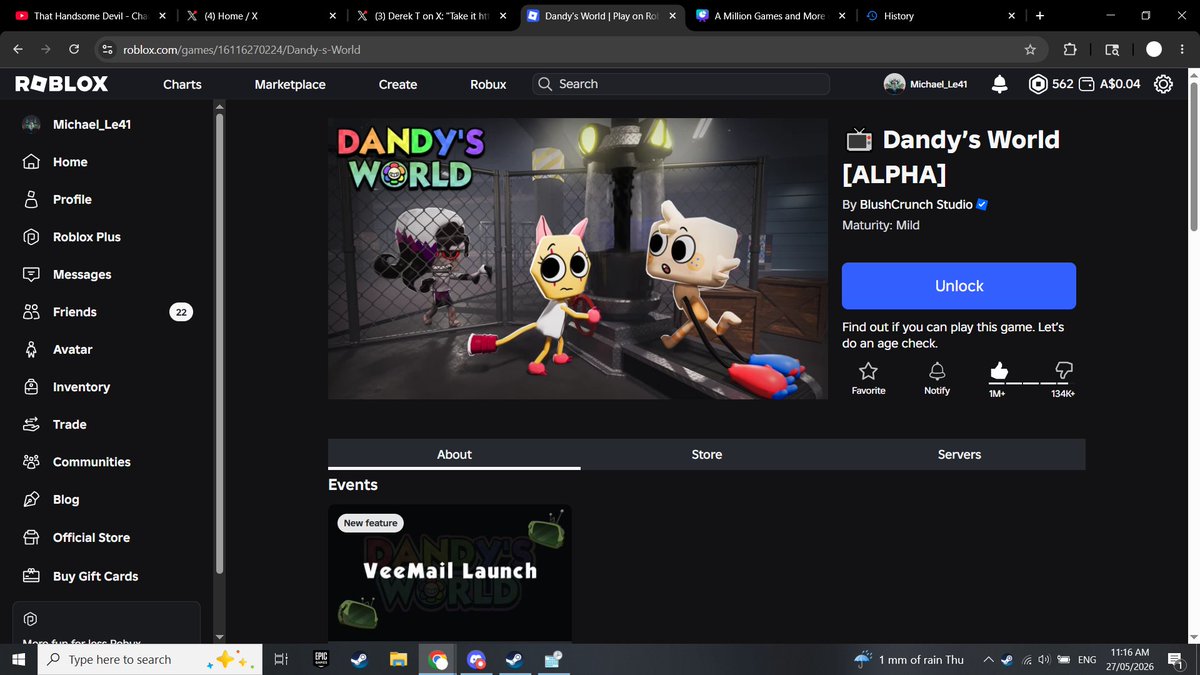This screenshot has width=1200, height=675.
Task: Switch to the Derek T on X tab
Action: 430,16
